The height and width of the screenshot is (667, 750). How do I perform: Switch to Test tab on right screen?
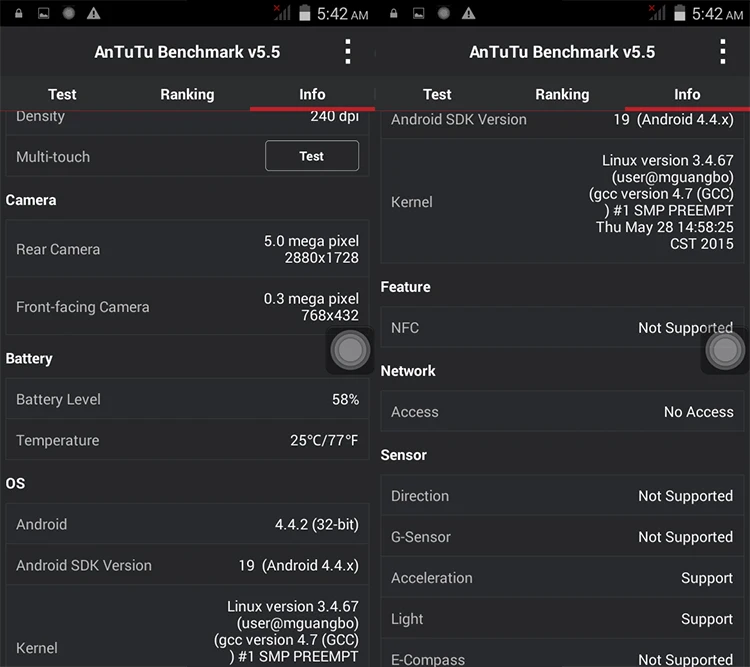pyautogui.click(x=437, y=94)
